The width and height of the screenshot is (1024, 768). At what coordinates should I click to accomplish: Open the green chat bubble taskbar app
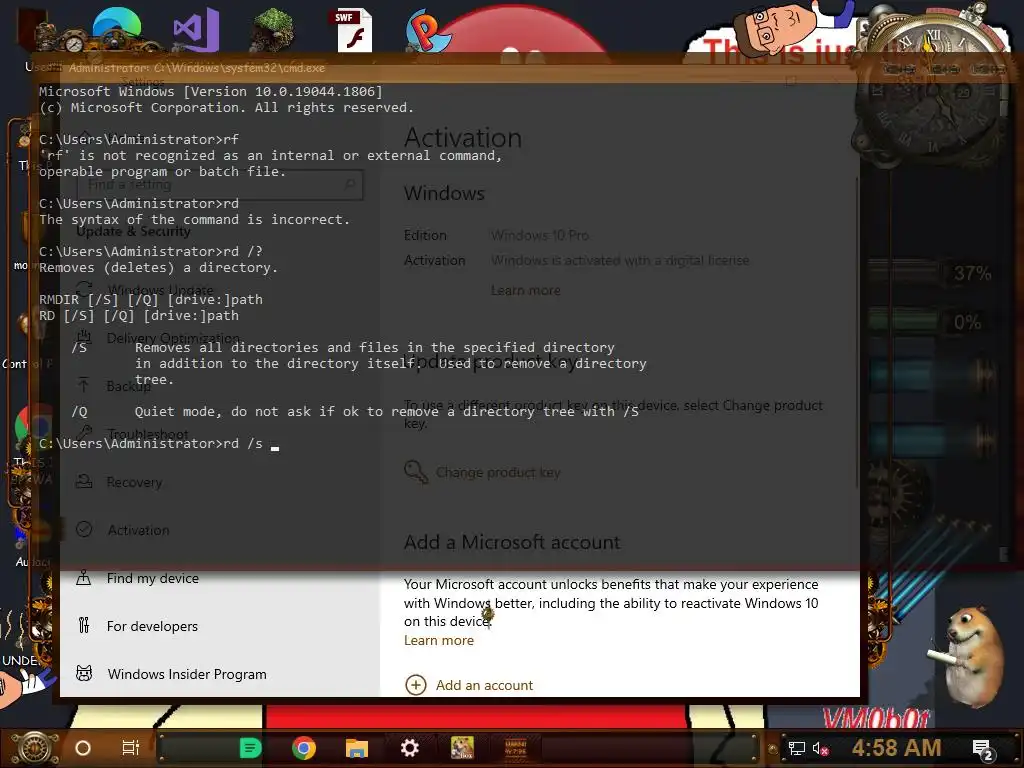coord(250,748)
